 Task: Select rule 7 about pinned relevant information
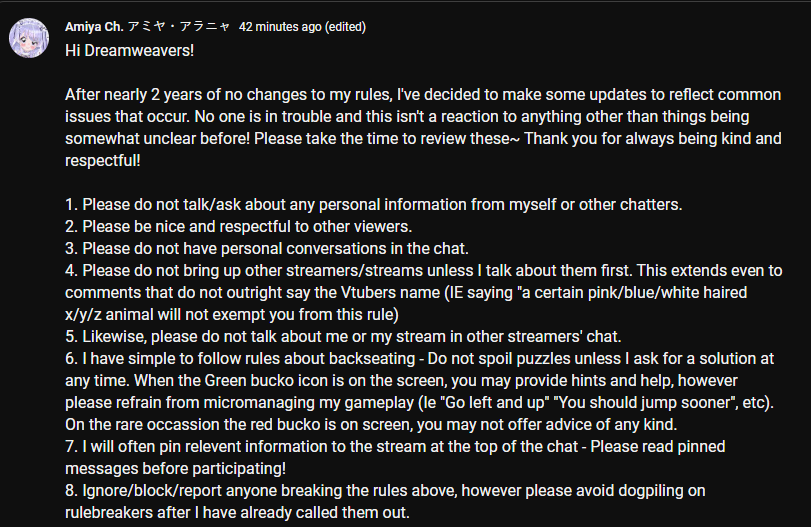[x=395, y=446]
